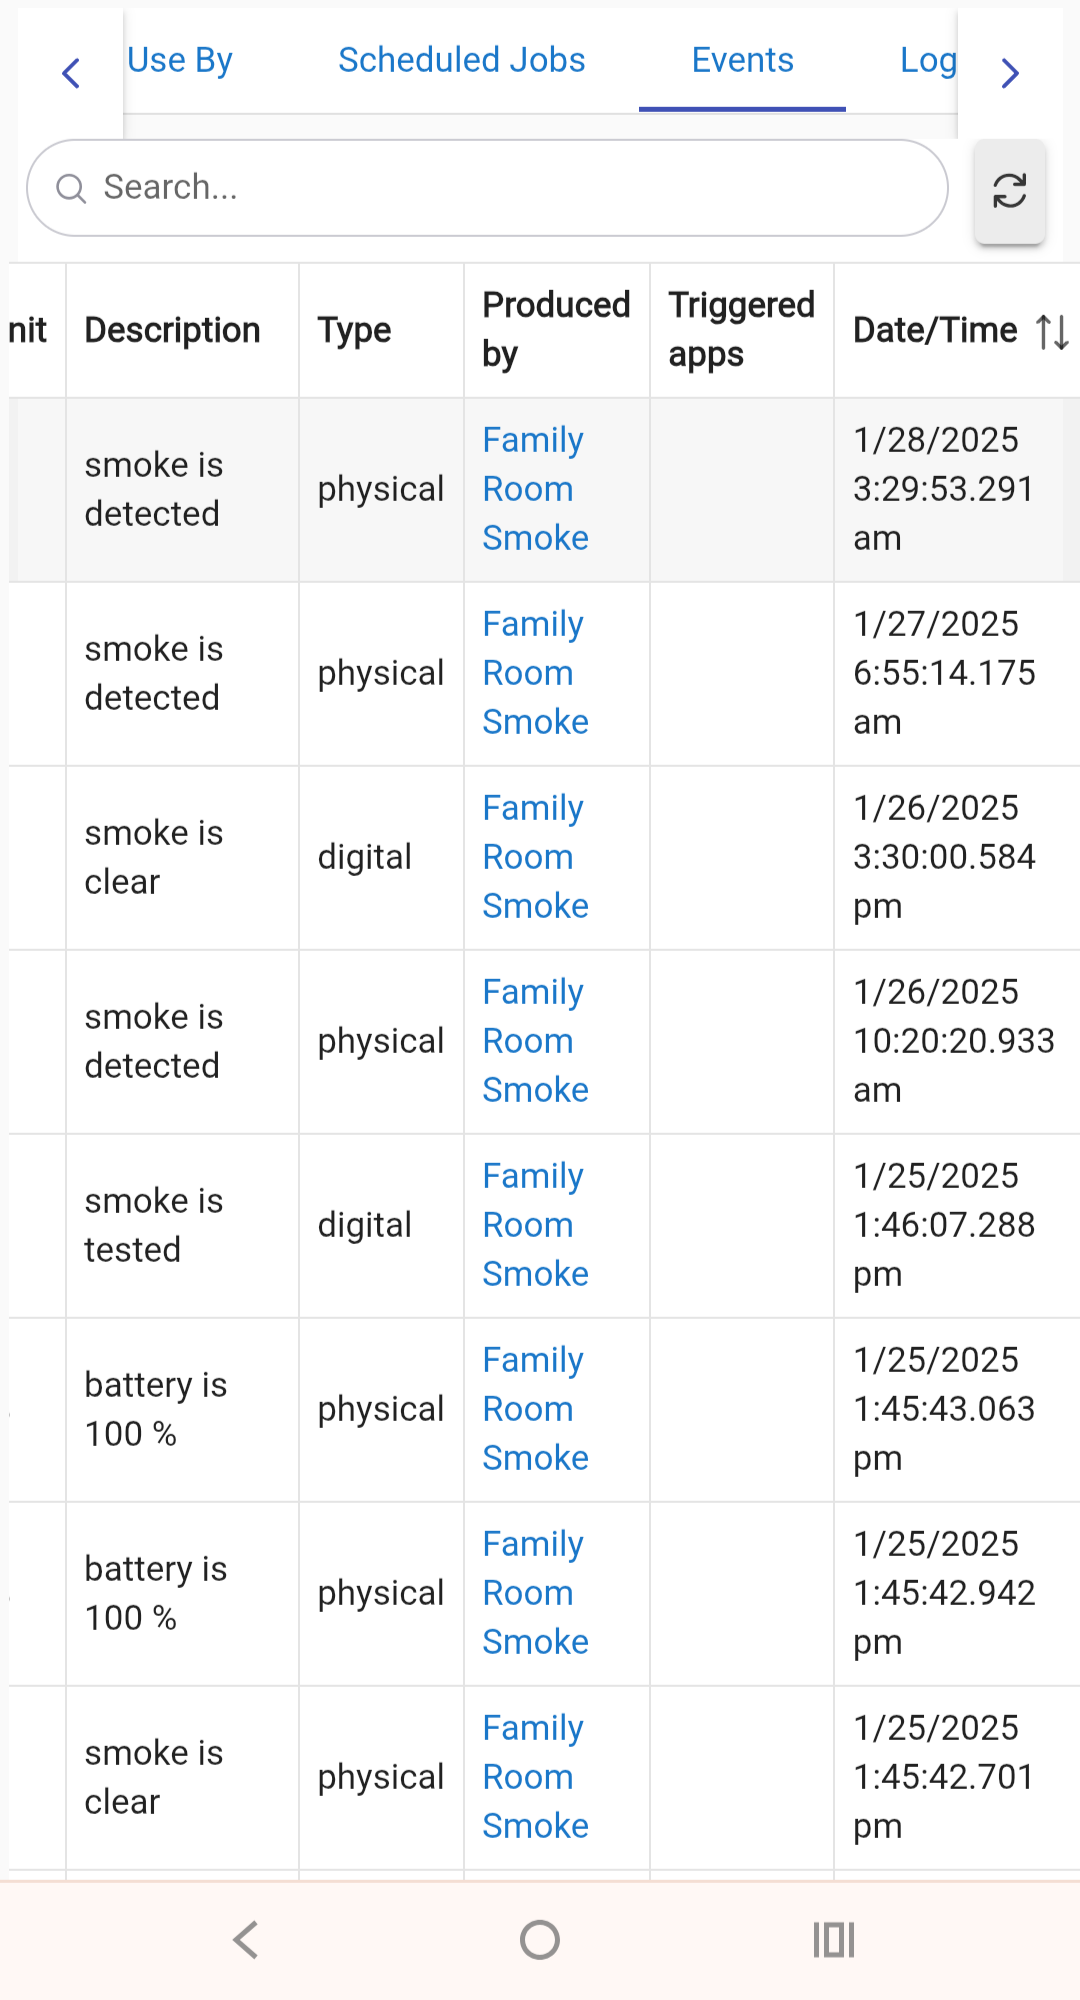Tap the Android back navigation icon
The image size is (1080, 2000).
pyautogui.click(x=246, y=1940)
